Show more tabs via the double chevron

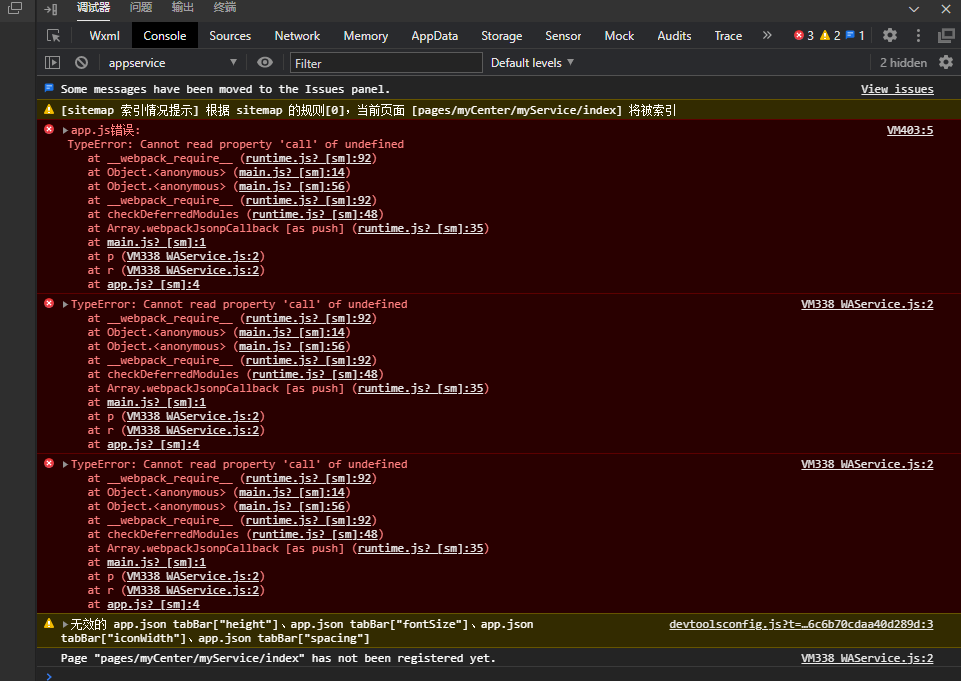[x=767, y=36]
